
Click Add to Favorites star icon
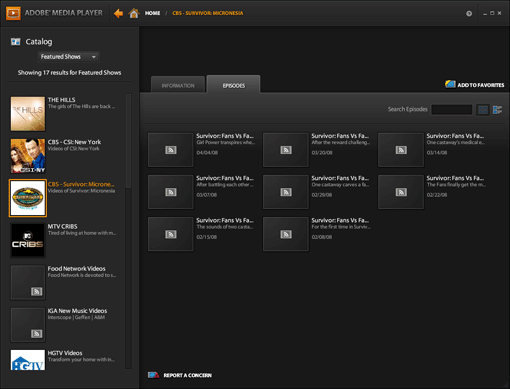(x=450, y=84)
